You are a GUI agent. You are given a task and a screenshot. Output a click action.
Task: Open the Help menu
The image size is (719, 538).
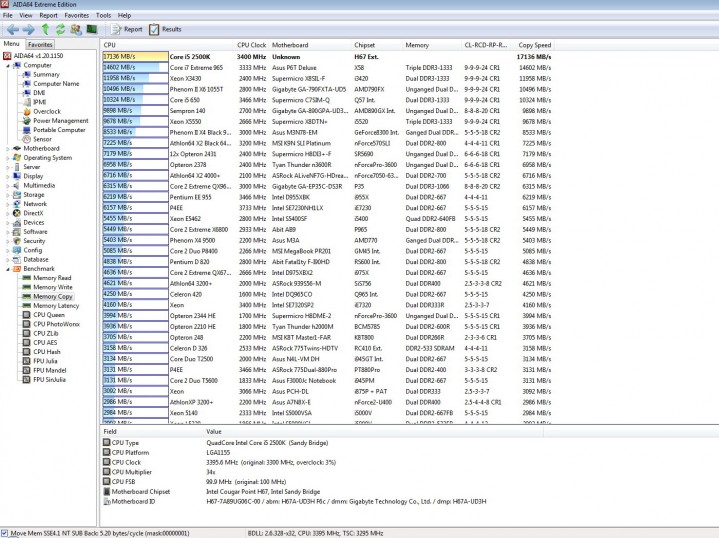click(x=124, y=15)
